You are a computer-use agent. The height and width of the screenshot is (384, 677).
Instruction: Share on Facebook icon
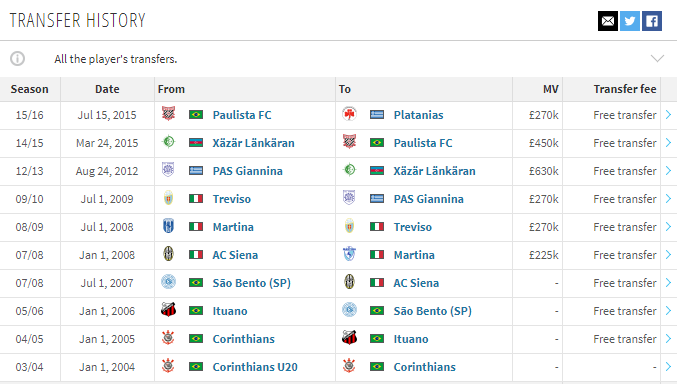click(652, 21)
